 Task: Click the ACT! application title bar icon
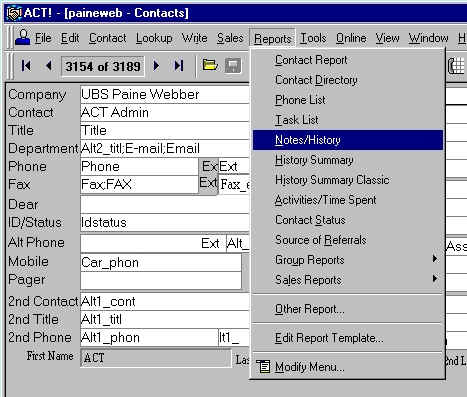pos(13,13)
